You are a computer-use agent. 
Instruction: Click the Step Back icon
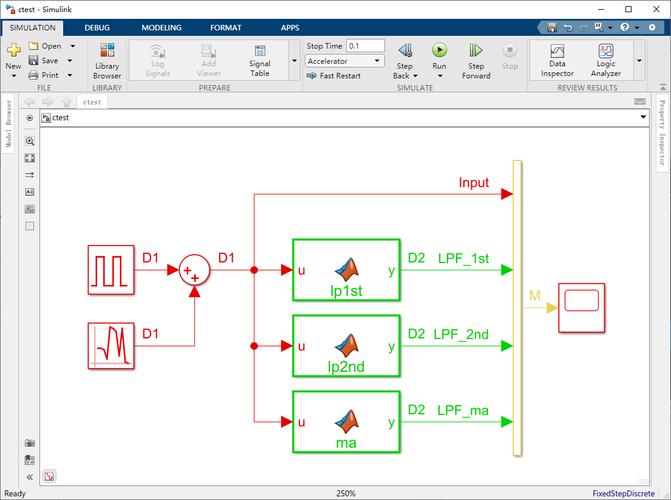(405, 51)
